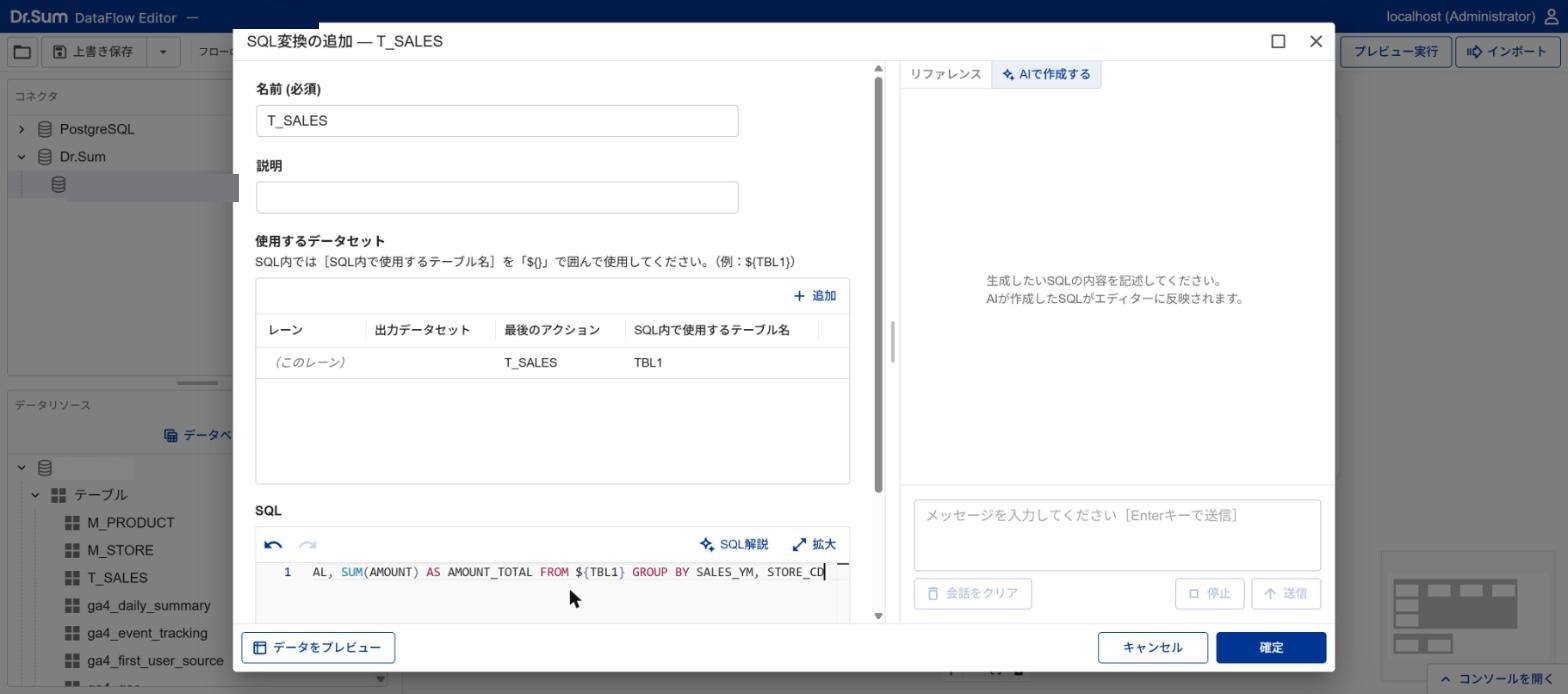The height and width of the screenshot is (694, 1568).
Task: Click the インポート button
Action: [x=1507, y=52]
